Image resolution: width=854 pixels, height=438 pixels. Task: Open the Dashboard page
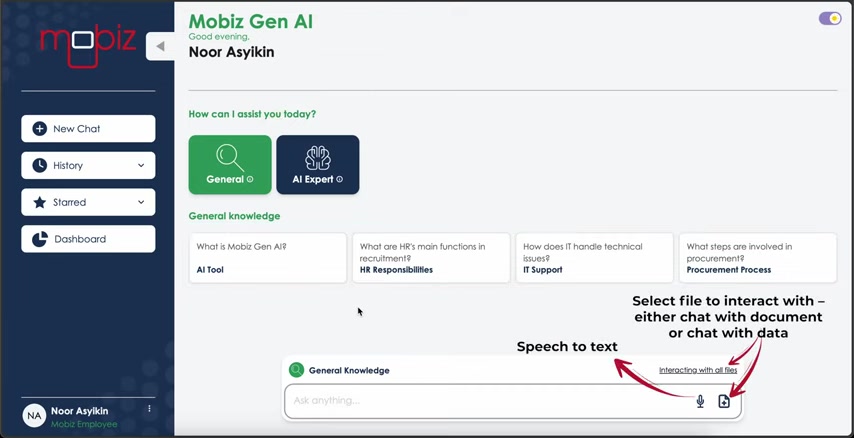(88, 239)
